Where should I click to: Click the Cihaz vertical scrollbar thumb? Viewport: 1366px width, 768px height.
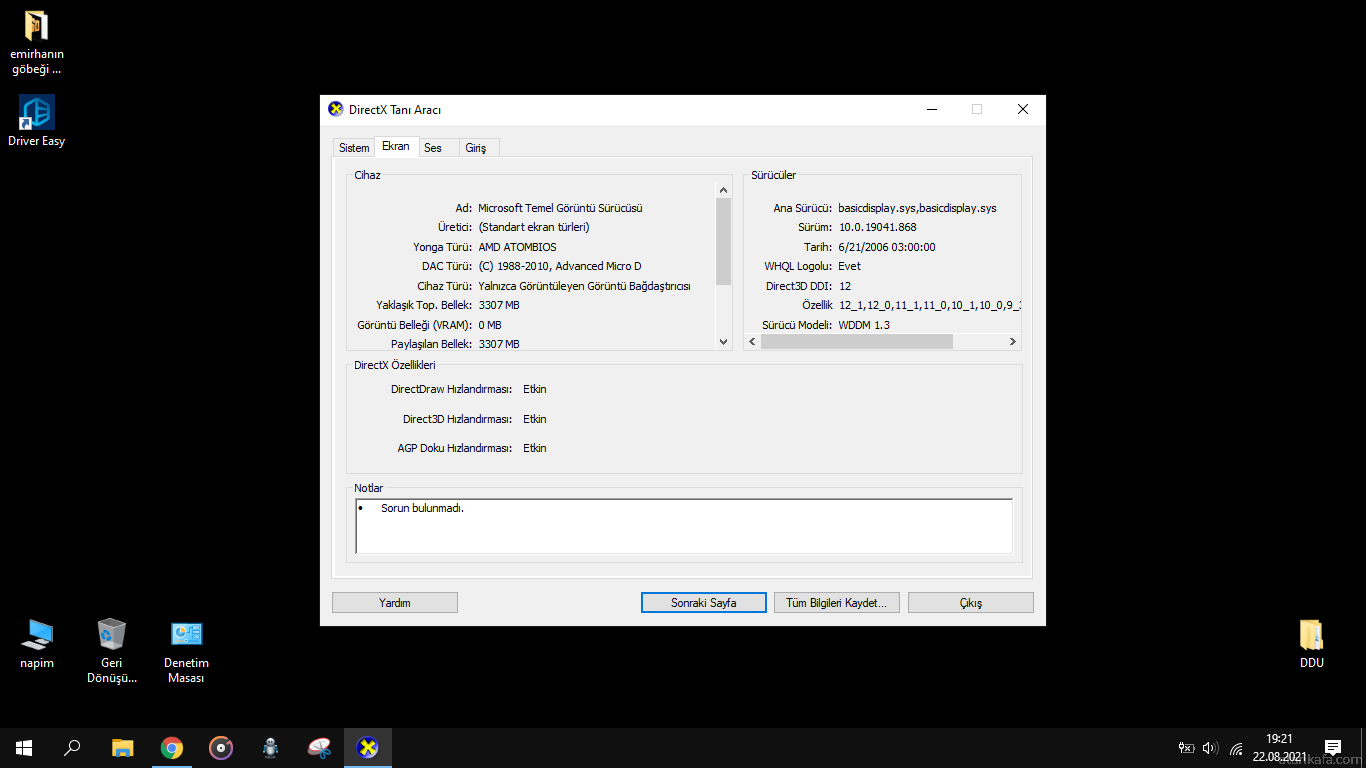tap(725, 241)
